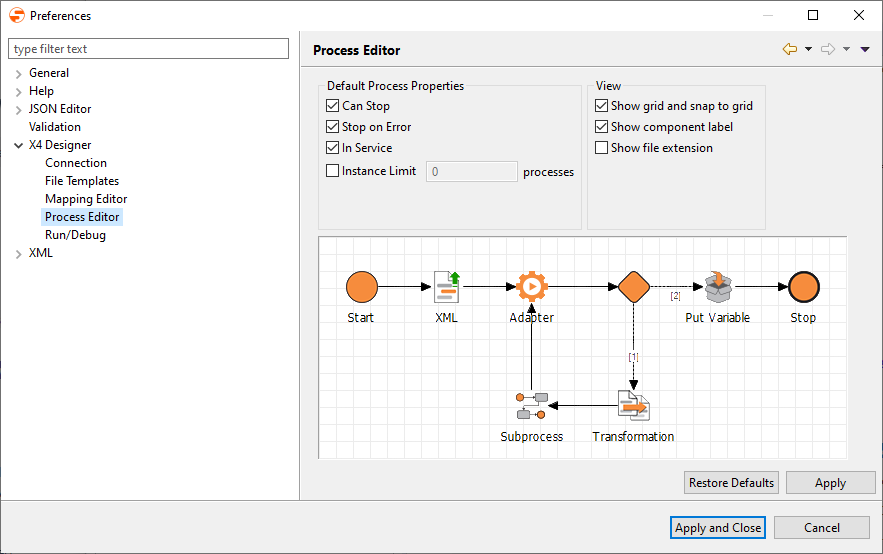883x554 pixels.
Task: Select the orange diamond gateway node
Action: (x=634, y=287)
